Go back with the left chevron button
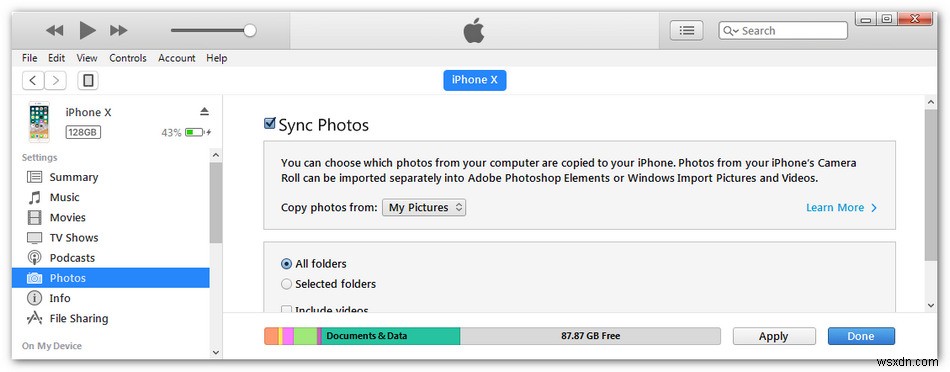Image resolution: width=950 pixels, height=372 pixels. (x=33, y=80)
